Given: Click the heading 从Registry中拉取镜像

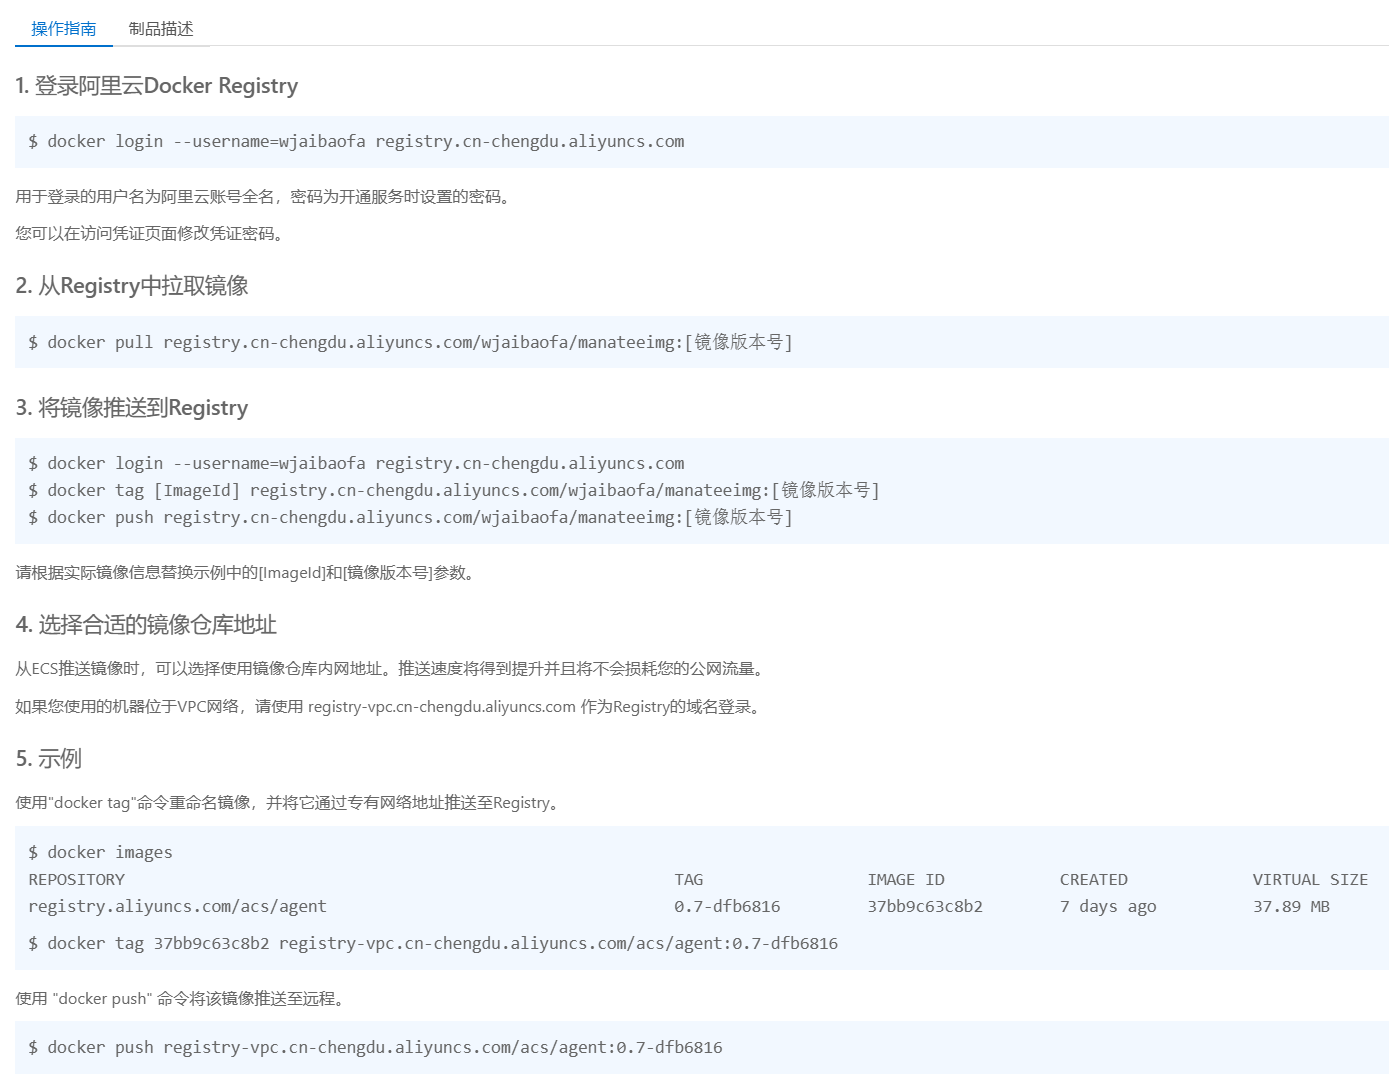Looking at the screenshot, I should click(132, 286).
